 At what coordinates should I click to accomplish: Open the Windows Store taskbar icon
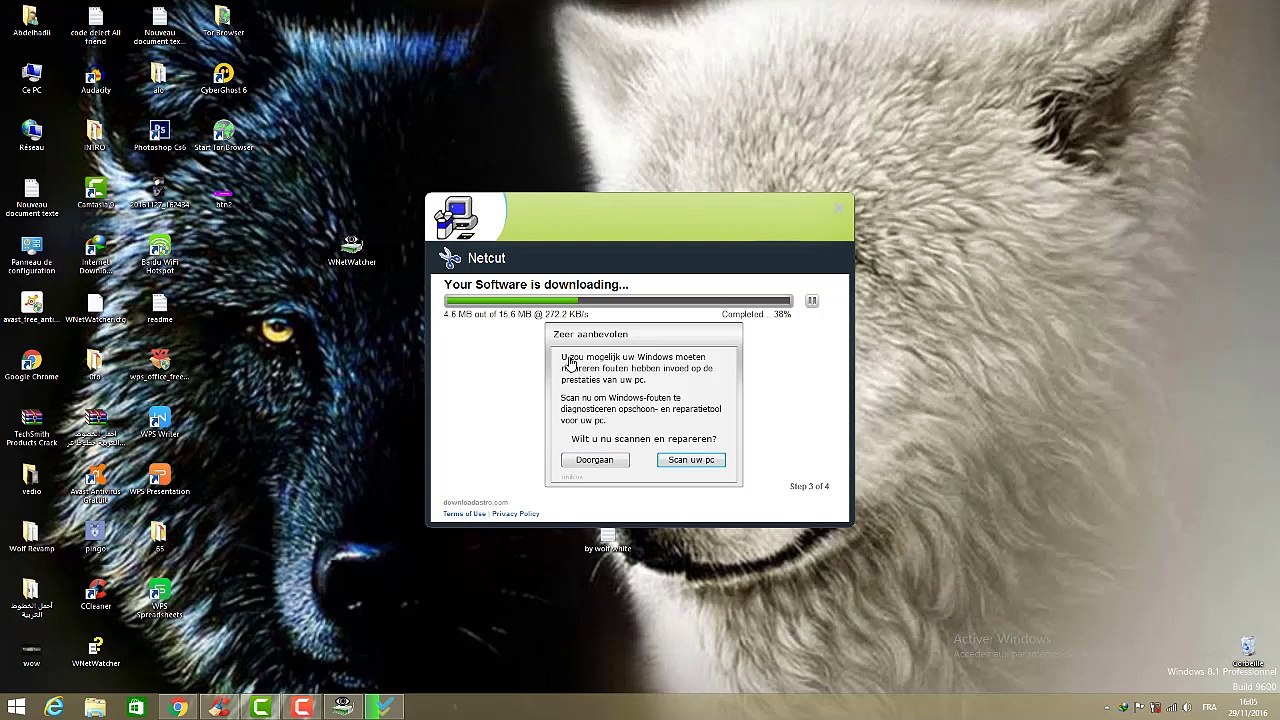[x=136, y=708]
